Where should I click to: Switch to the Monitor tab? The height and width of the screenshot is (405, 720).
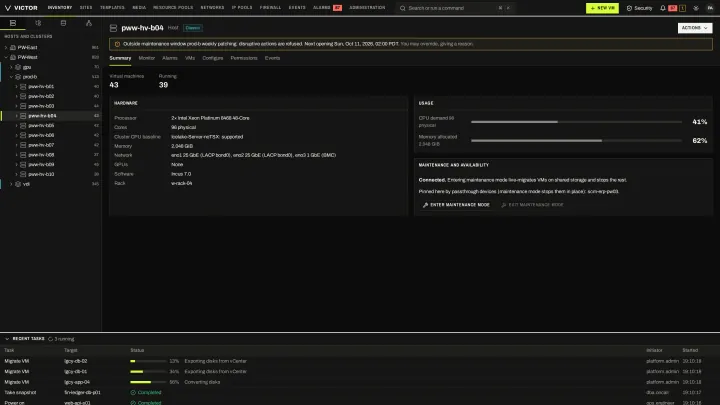point(147,58)
